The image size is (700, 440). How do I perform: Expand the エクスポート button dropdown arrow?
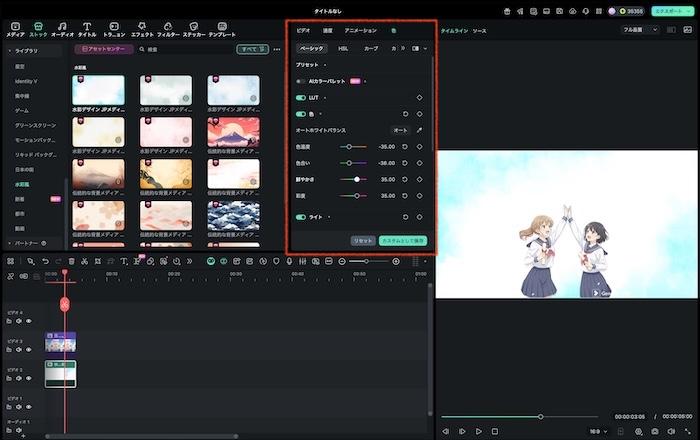(x=689, y=11)
